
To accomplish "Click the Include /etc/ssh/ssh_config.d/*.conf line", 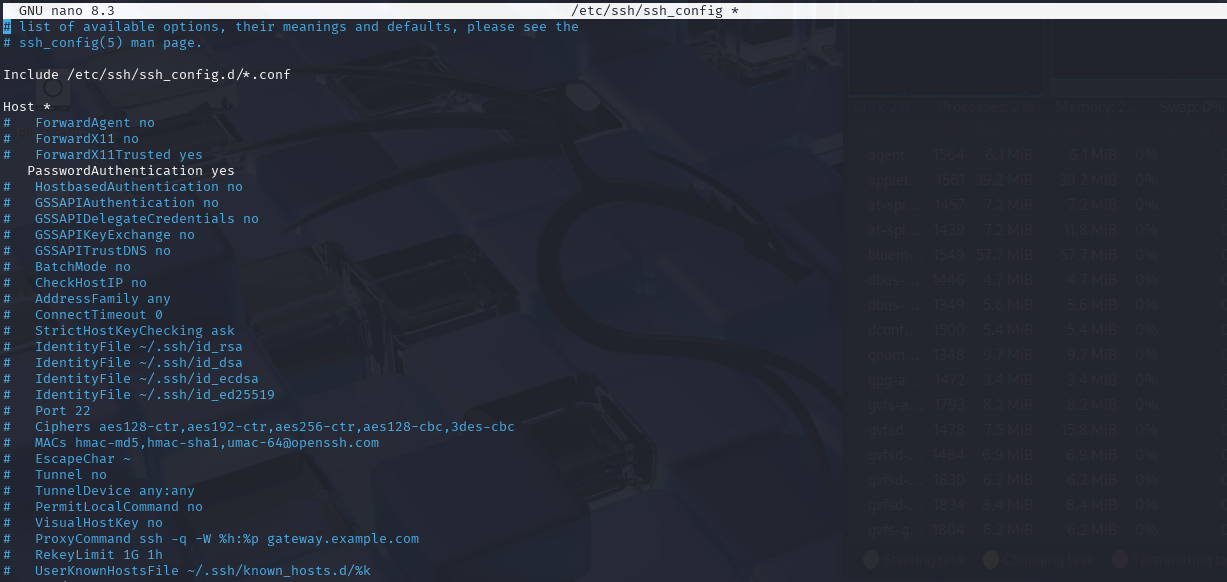I will [x=147, y=75].
